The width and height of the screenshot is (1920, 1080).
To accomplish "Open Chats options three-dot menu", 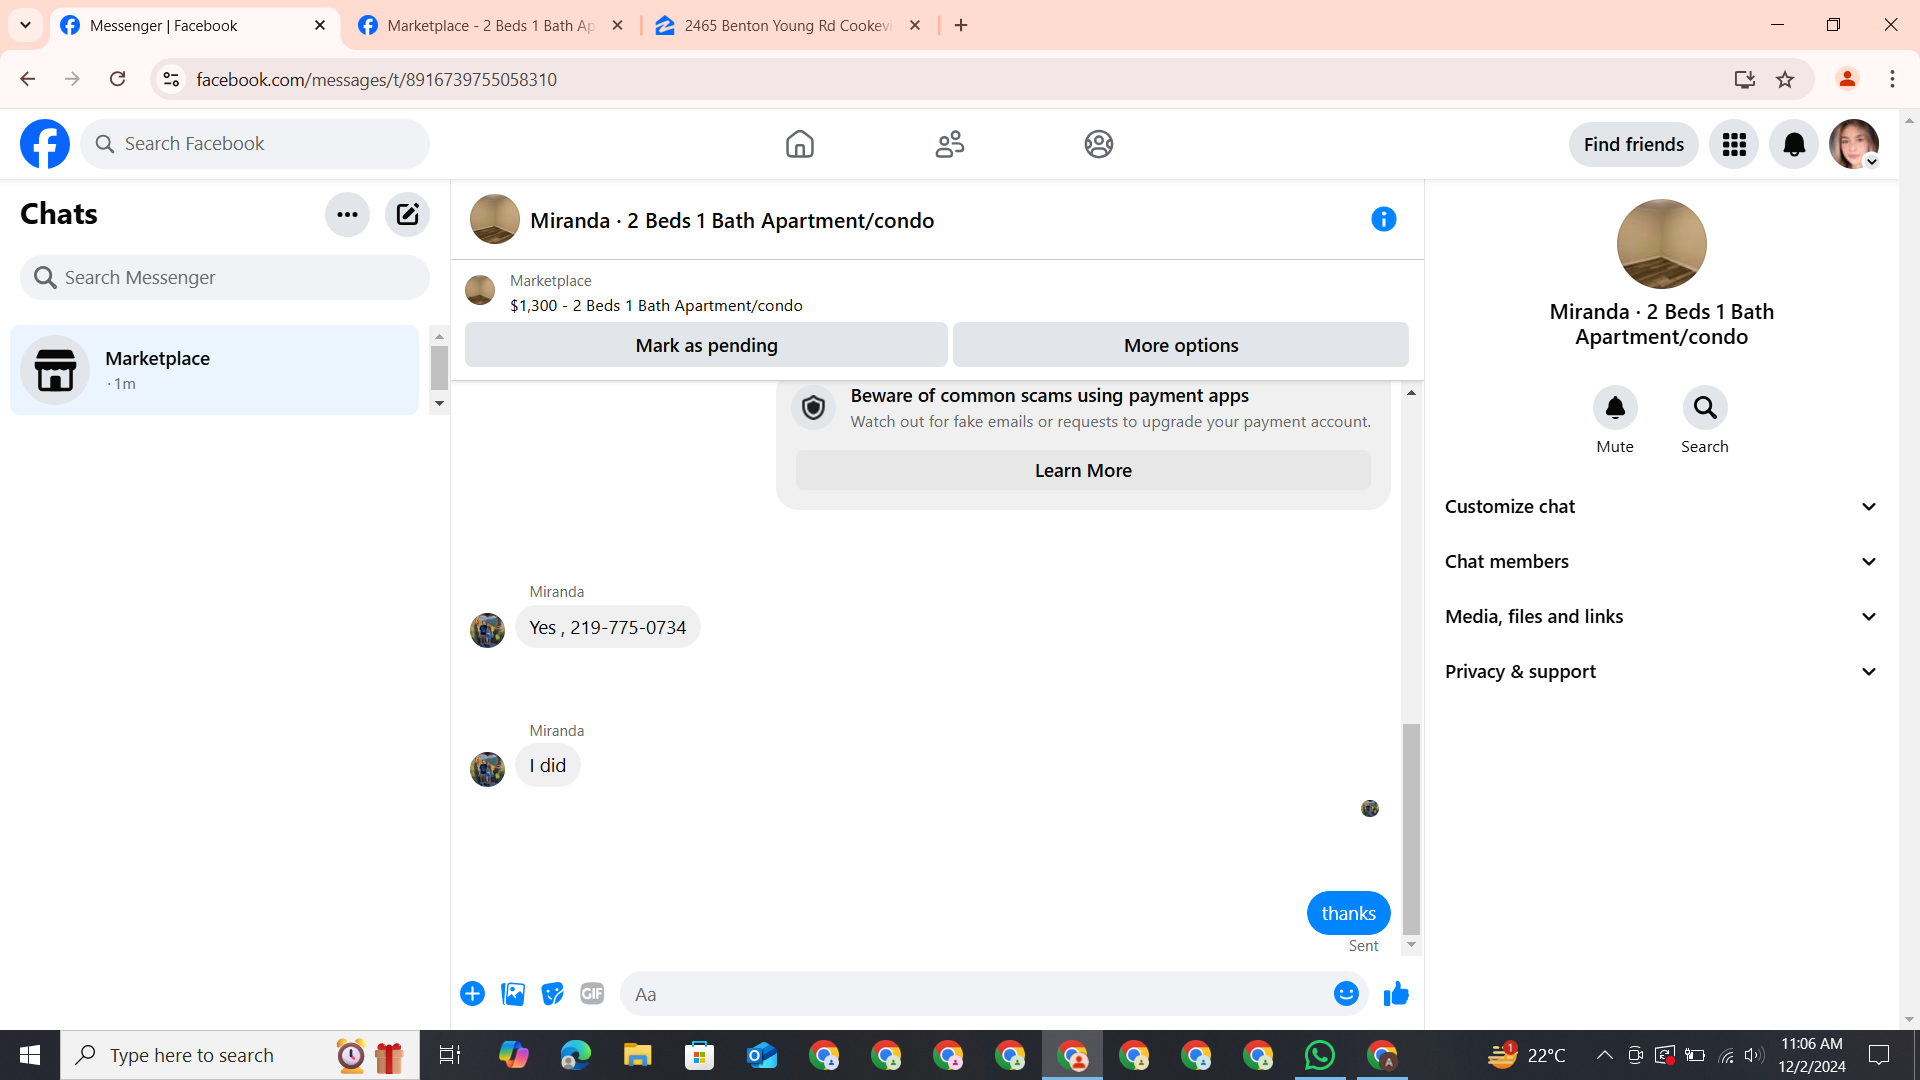I will (347, 214).
